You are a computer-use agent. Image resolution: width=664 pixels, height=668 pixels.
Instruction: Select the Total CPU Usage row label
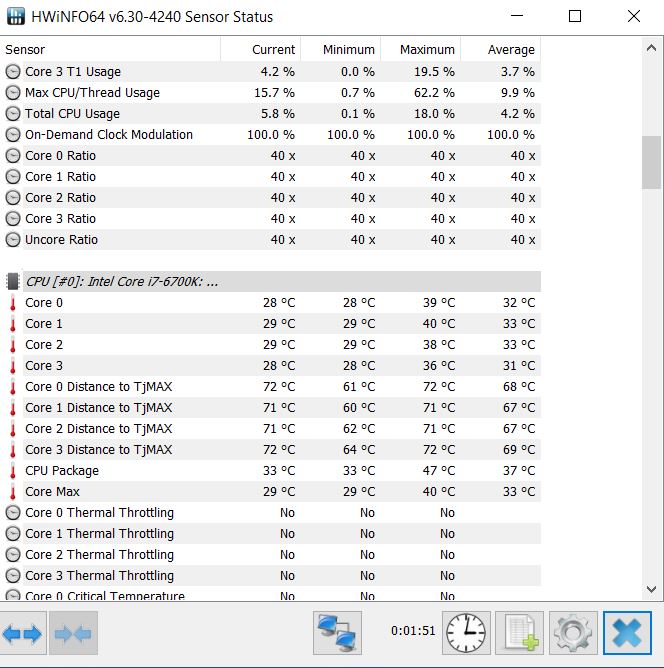point(72,114)
